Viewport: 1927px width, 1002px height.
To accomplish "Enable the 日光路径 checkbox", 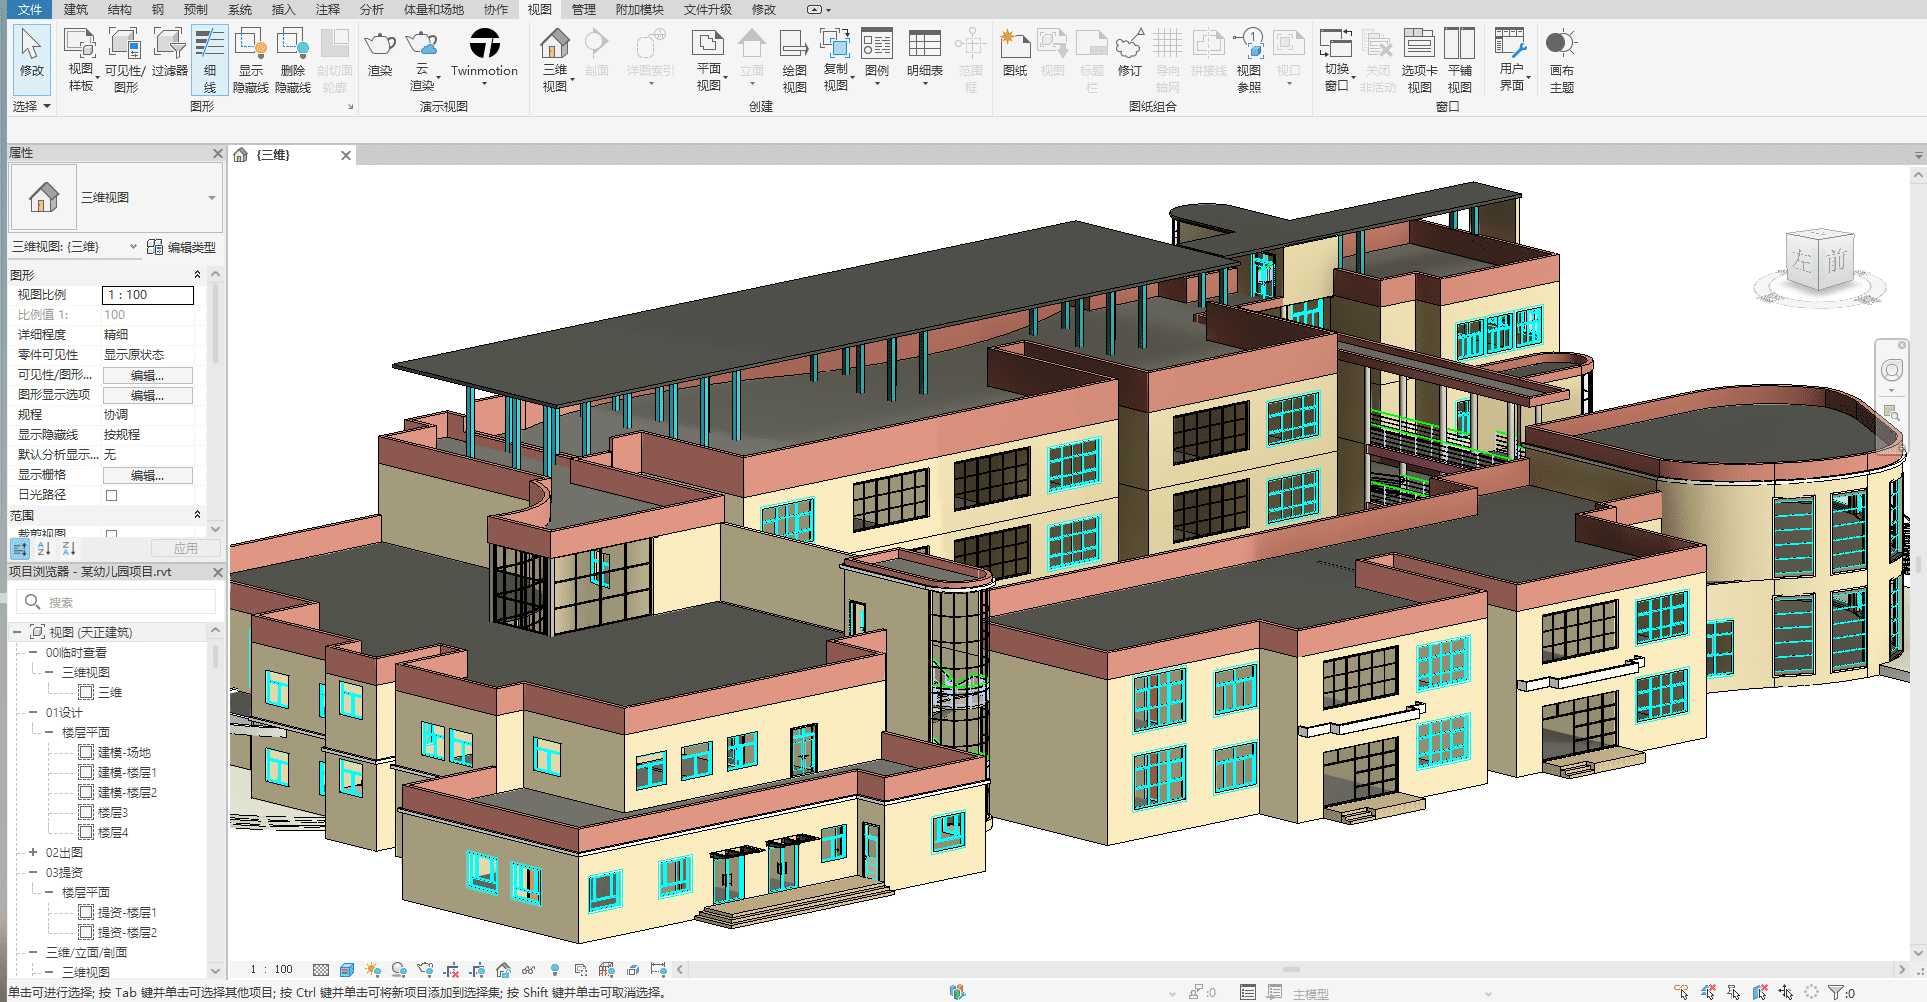I will (x=112, y=495).
